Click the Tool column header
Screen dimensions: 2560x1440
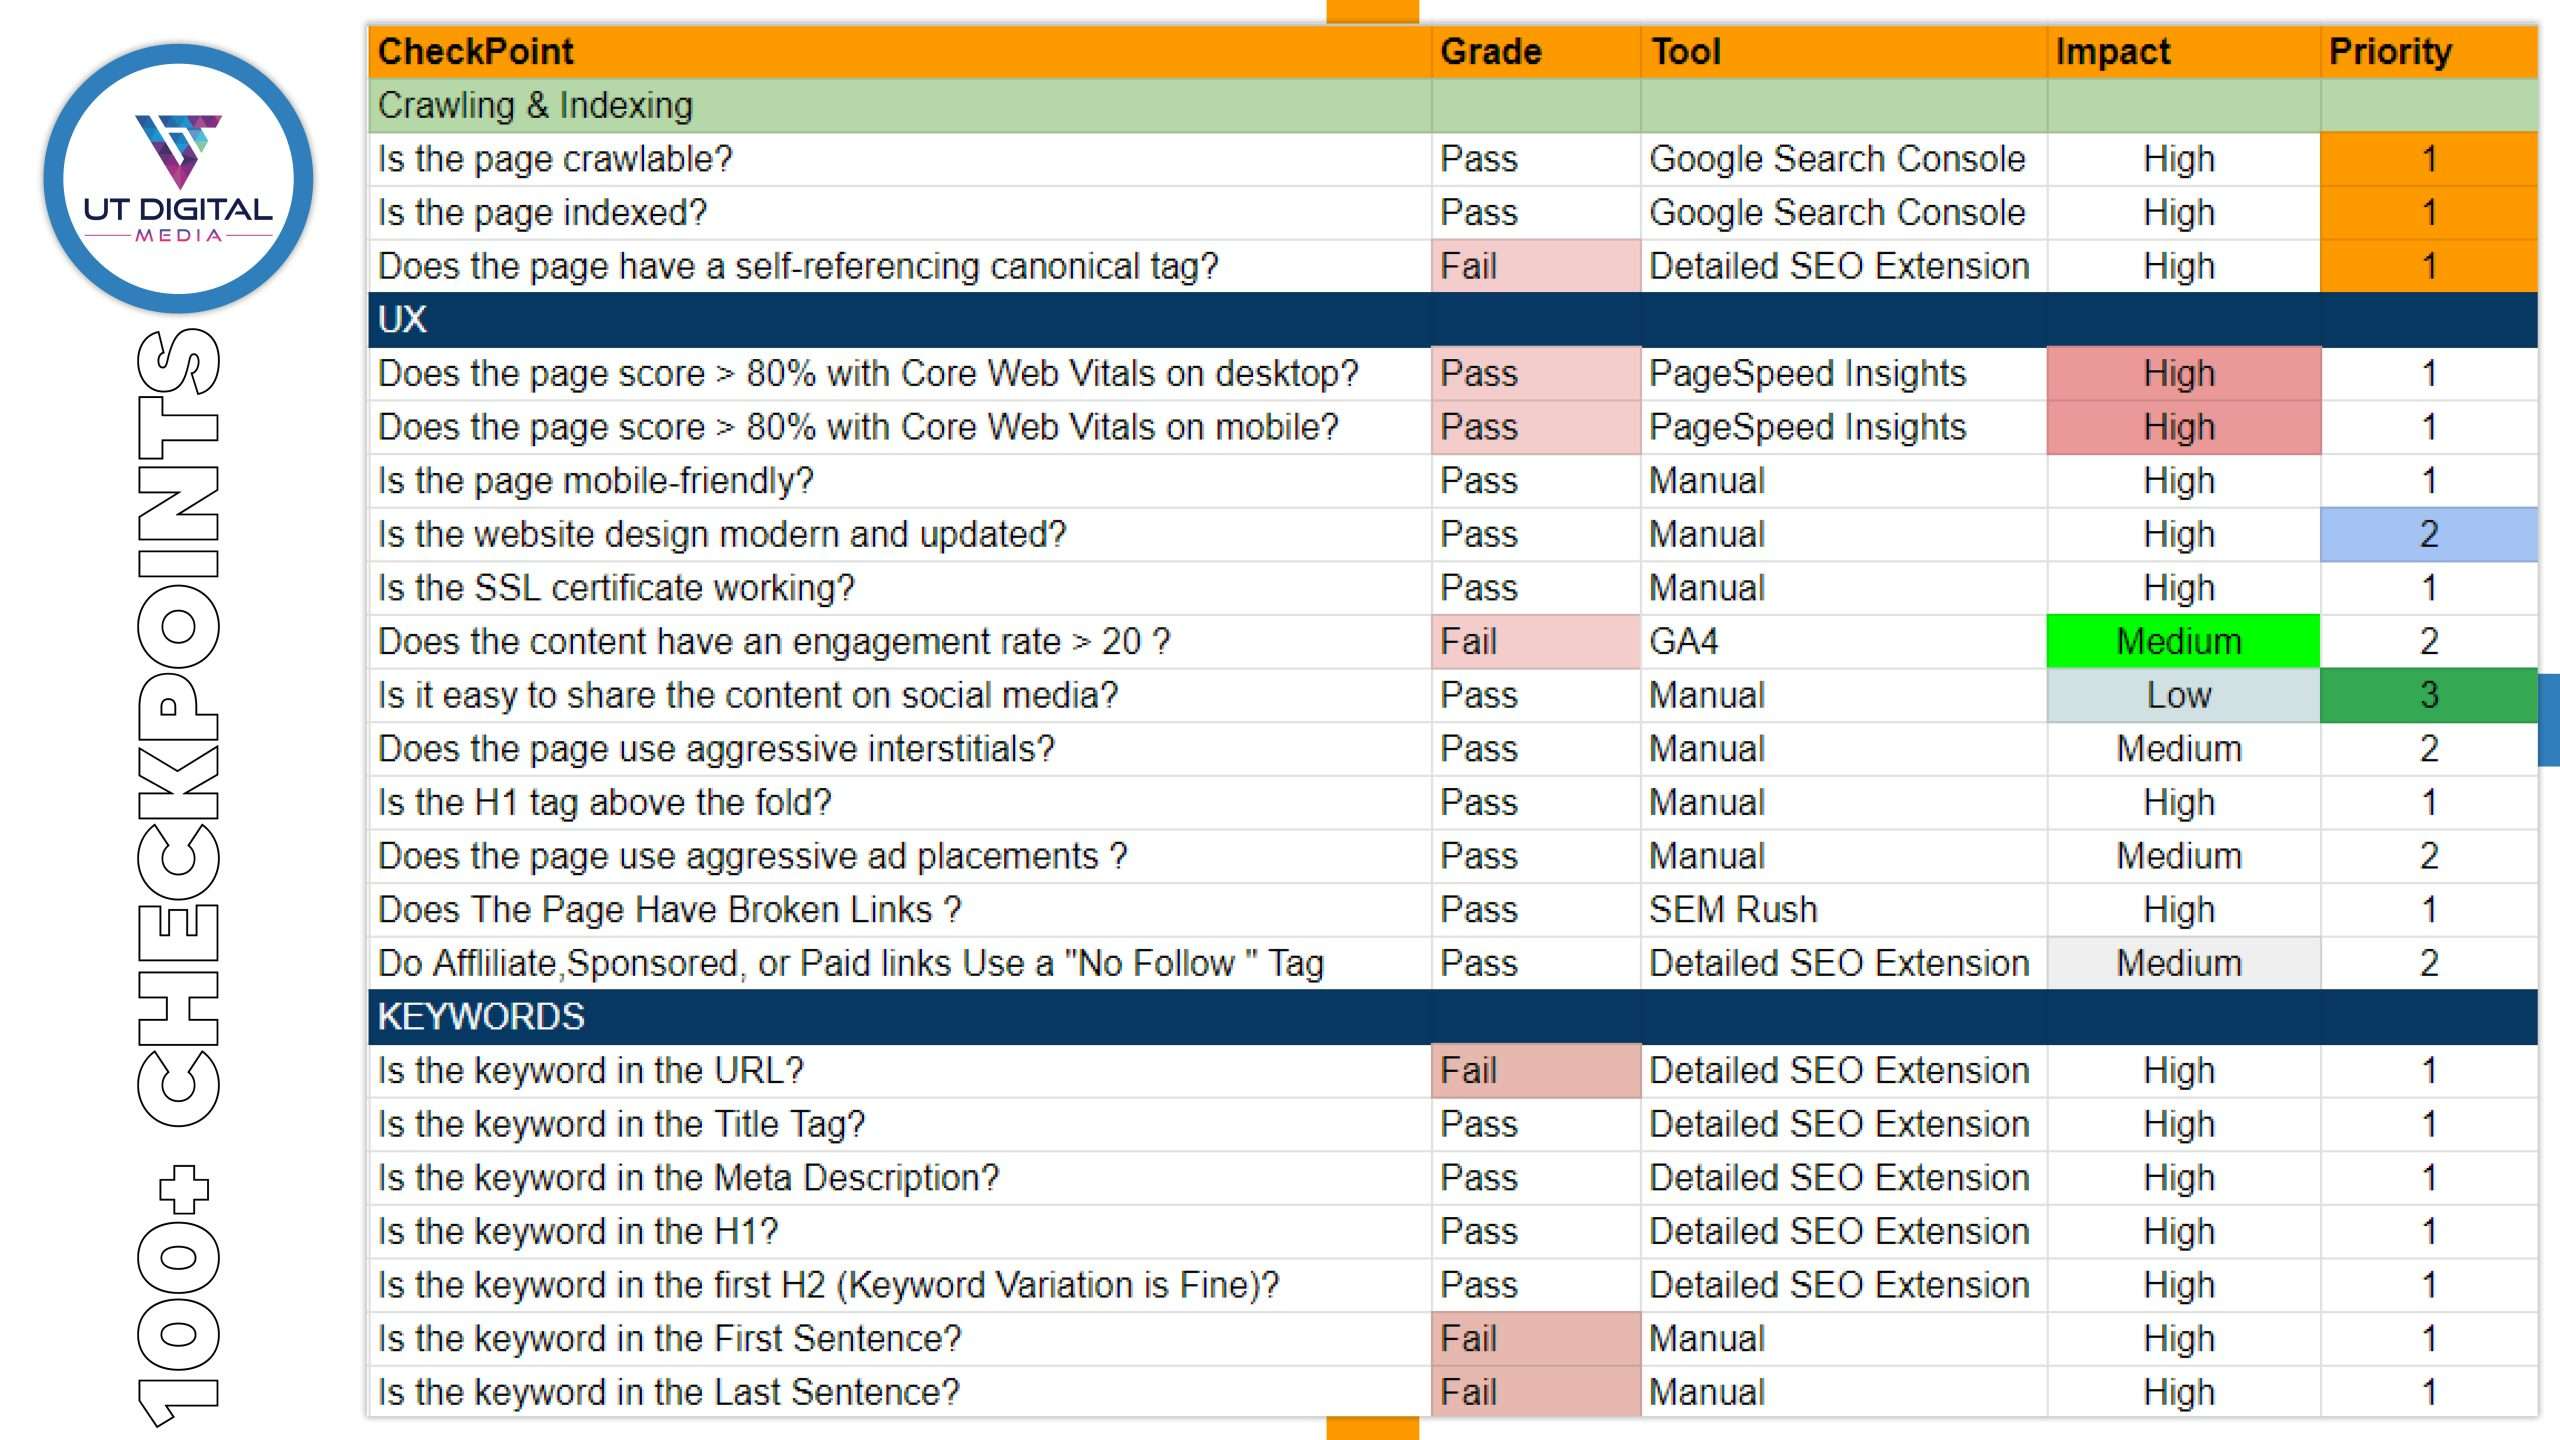pyautogui.click(x=1686, y=52)
